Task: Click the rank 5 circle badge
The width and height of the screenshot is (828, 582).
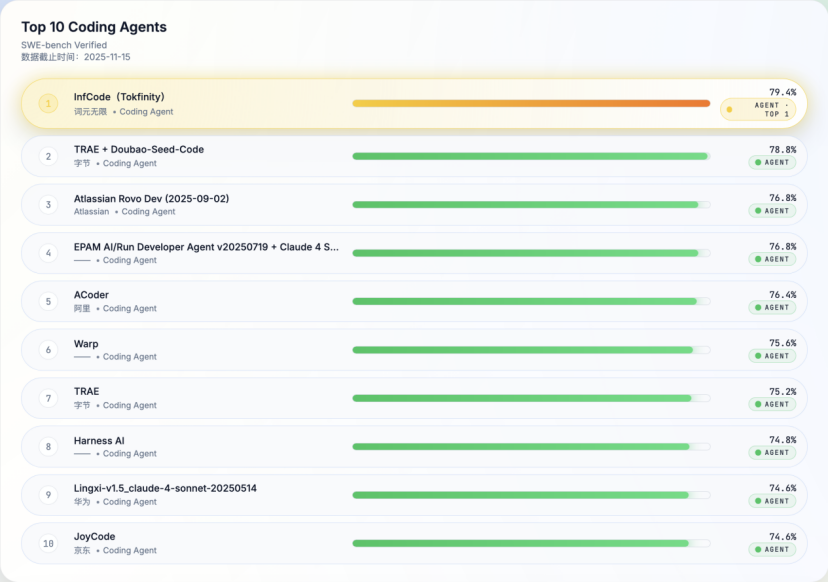Action: pos(48,302)
